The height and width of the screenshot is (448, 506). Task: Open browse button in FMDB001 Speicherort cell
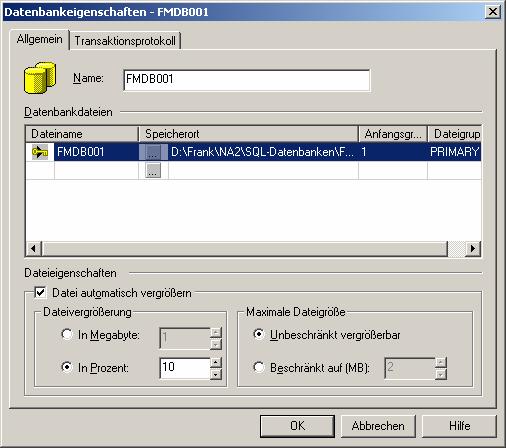(x=153, y=152)
